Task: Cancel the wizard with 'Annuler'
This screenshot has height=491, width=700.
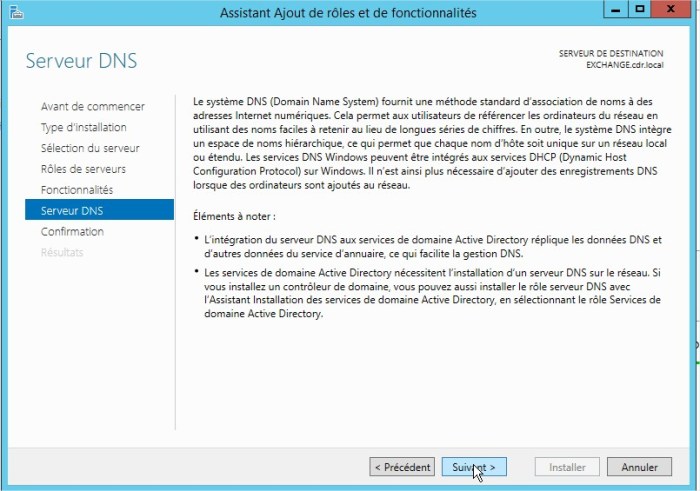Action: (x=639, y=467)
